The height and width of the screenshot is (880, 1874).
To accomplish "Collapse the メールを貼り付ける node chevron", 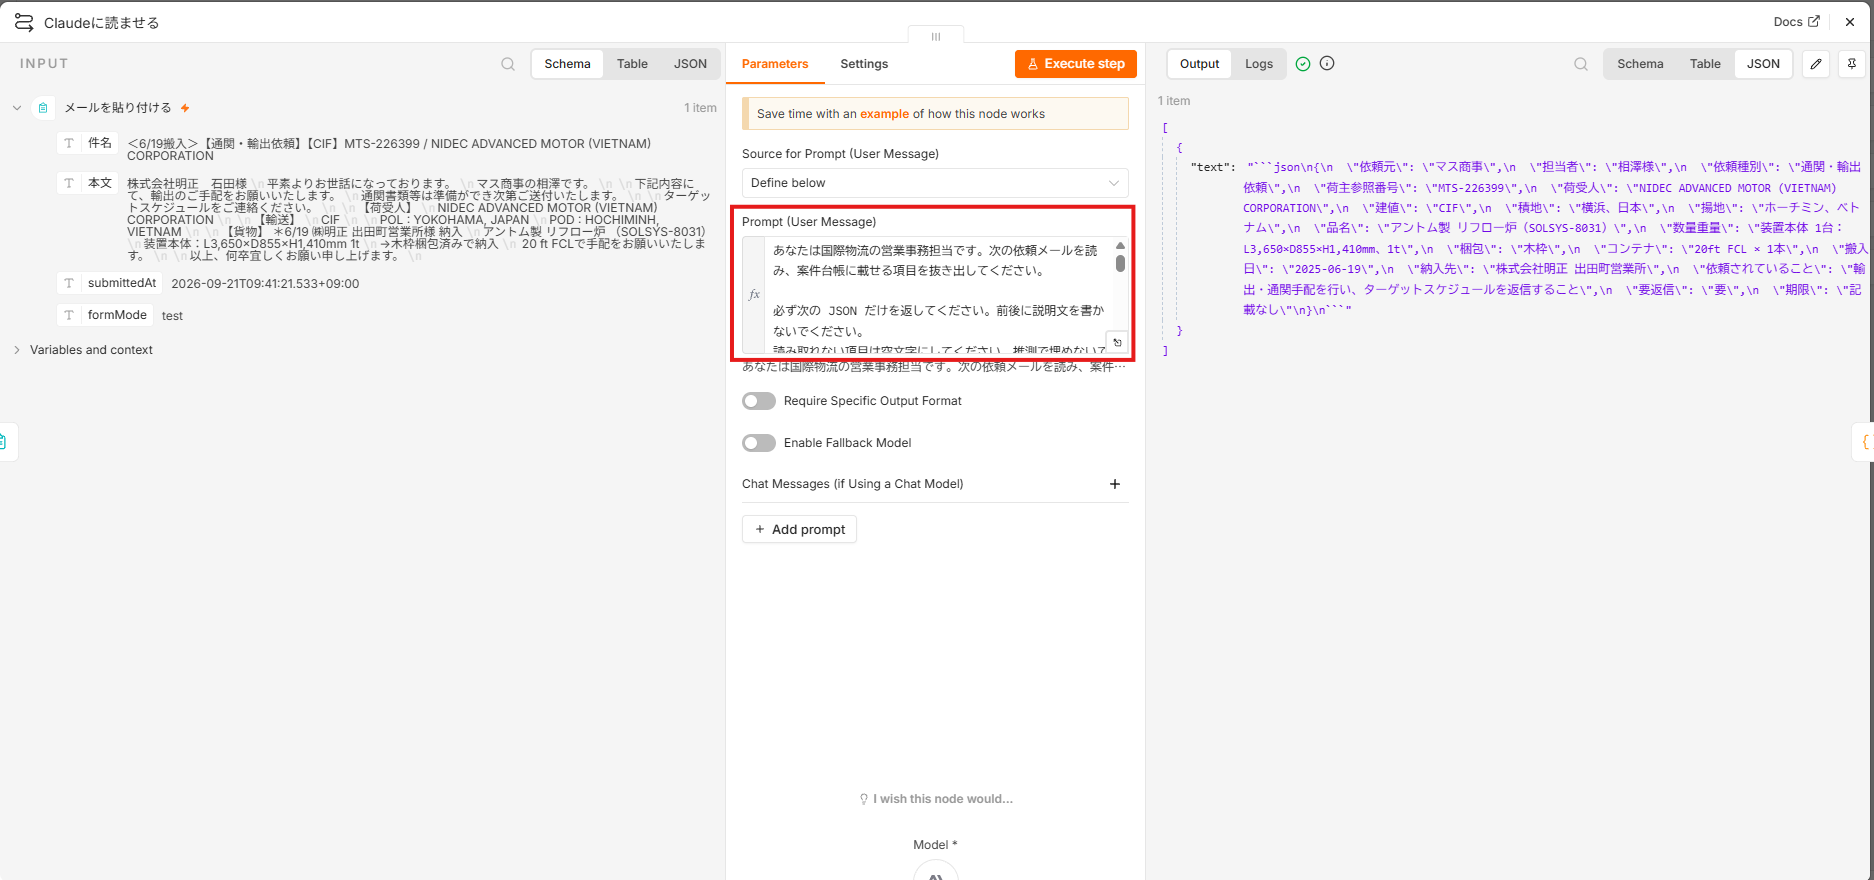I will pyautogui.click(x=17, y=108).
